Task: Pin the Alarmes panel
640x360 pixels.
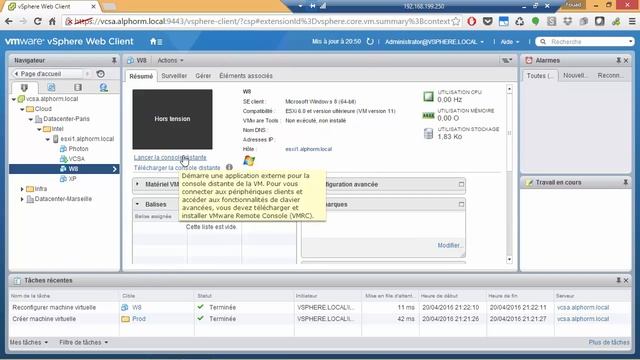Action: [618, 60]
